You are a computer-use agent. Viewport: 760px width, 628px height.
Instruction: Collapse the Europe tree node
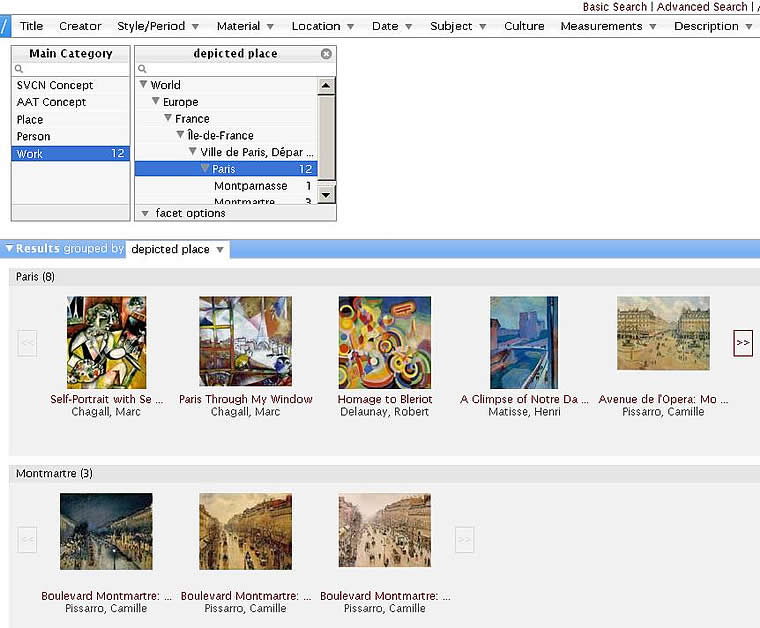(x=156, y=101)
